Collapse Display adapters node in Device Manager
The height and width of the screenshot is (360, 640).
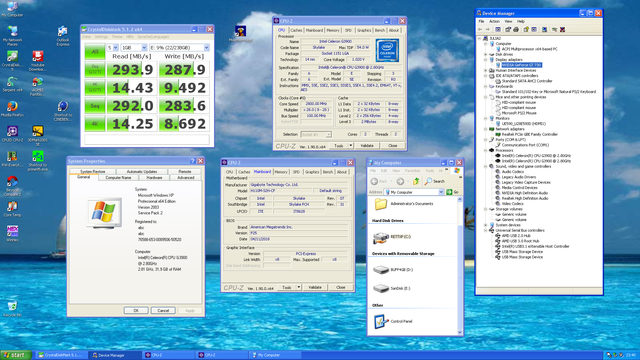click(x=486, y=60)
